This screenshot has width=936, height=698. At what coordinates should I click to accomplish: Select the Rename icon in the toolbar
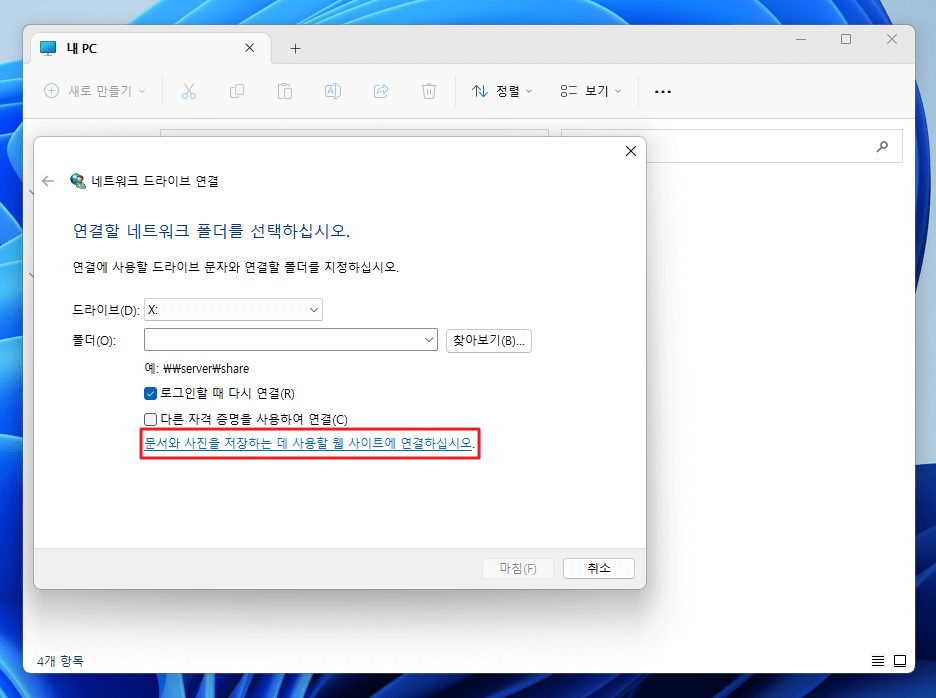pos(333,91)
